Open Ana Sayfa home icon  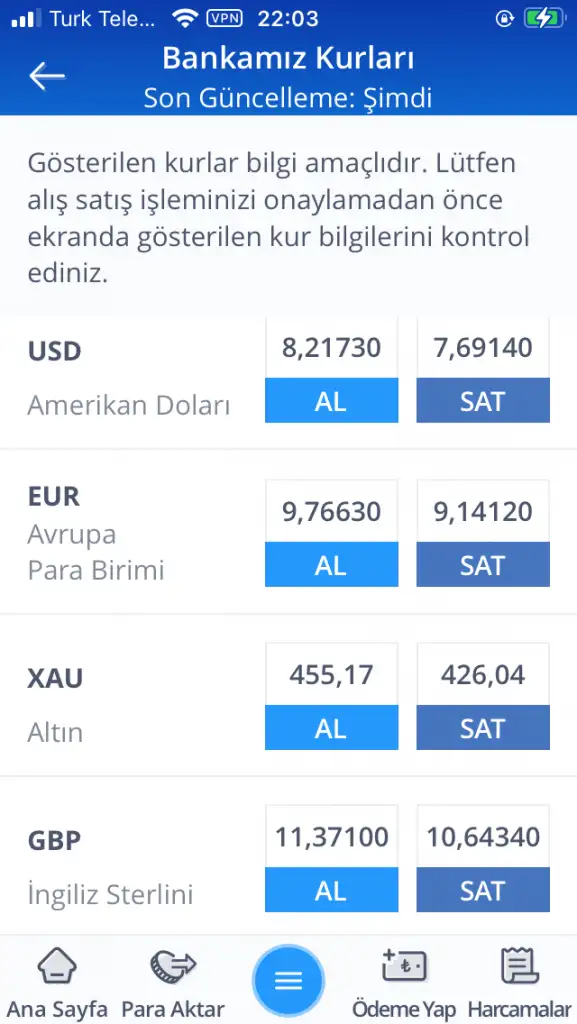(x=57, y=967)
